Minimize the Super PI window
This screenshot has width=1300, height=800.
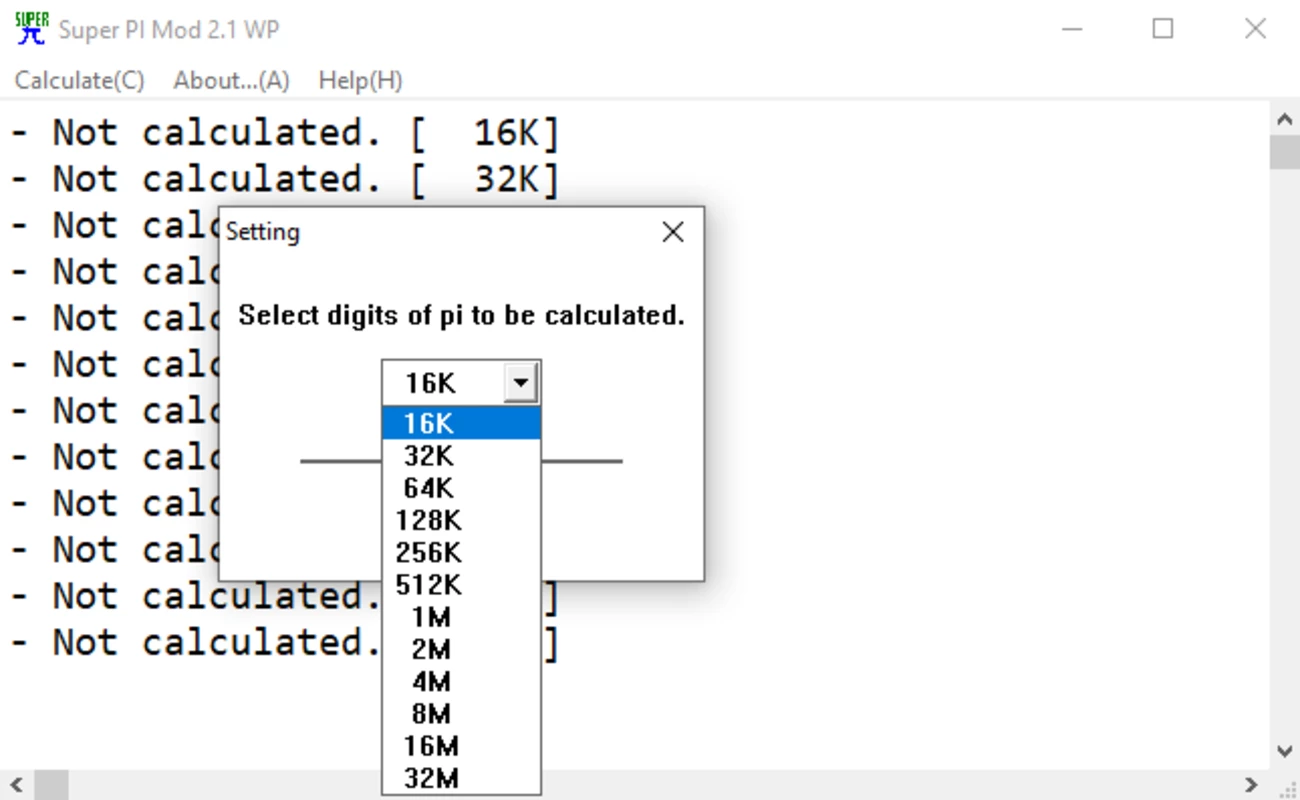pos(1071,29)
